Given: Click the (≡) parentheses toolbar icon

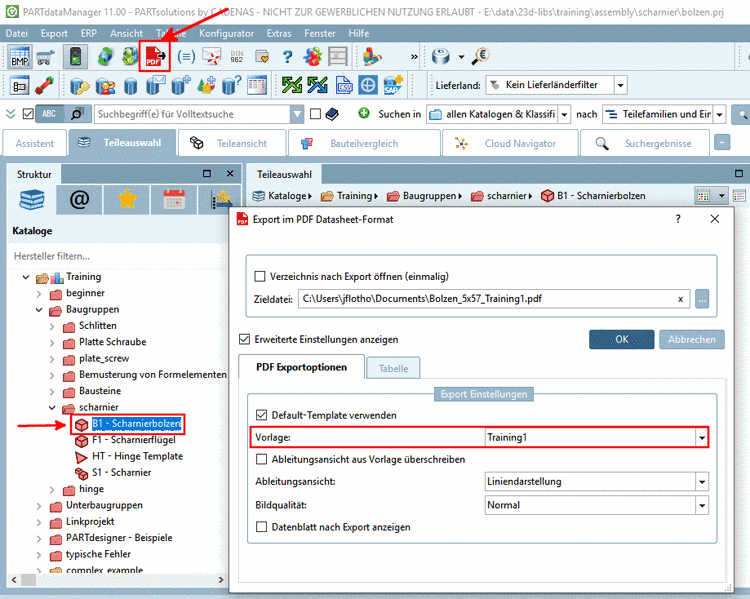Looking at the screenshot, I should (186, 57).
